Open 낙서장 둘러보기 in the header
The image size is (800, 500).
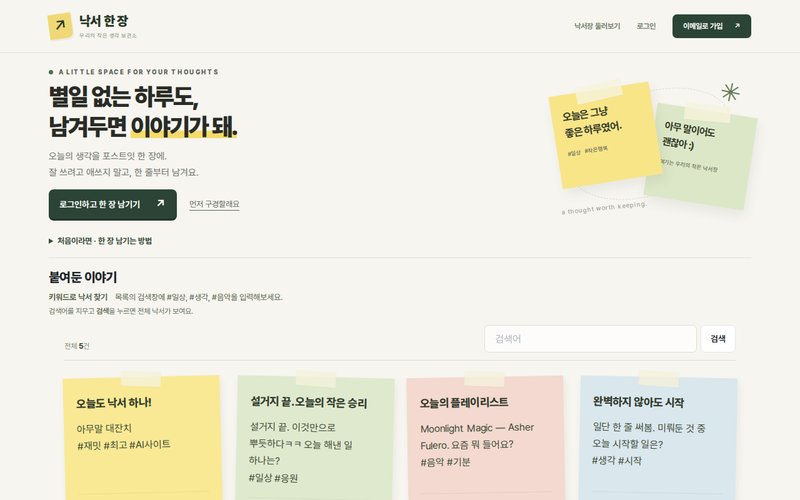[x=597, y=26]
